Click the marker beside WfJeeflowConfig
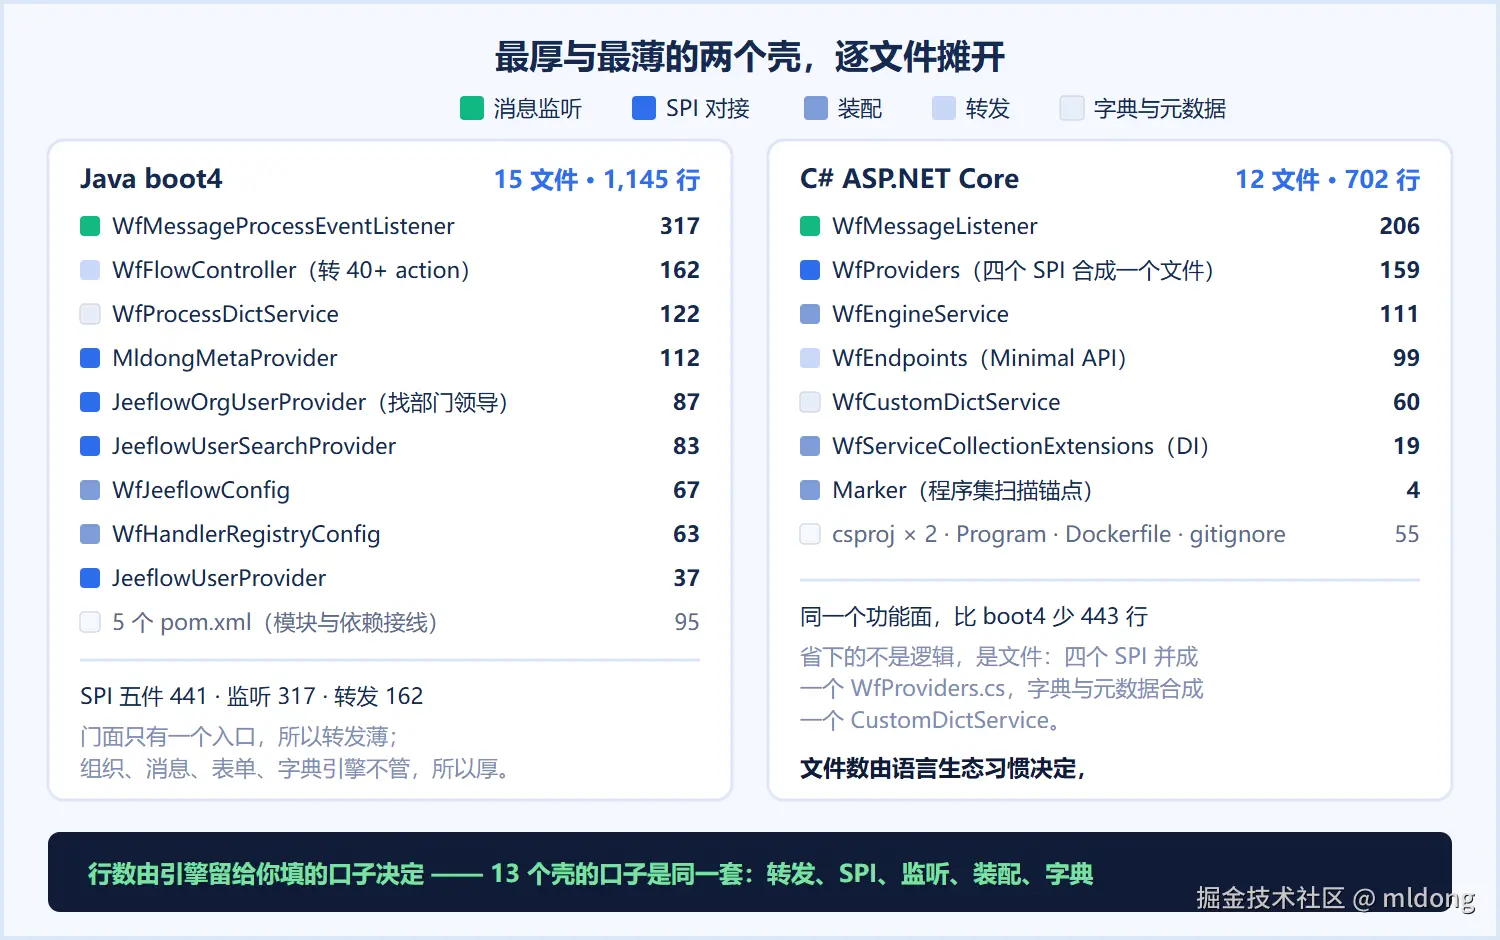 pos(90,490)
